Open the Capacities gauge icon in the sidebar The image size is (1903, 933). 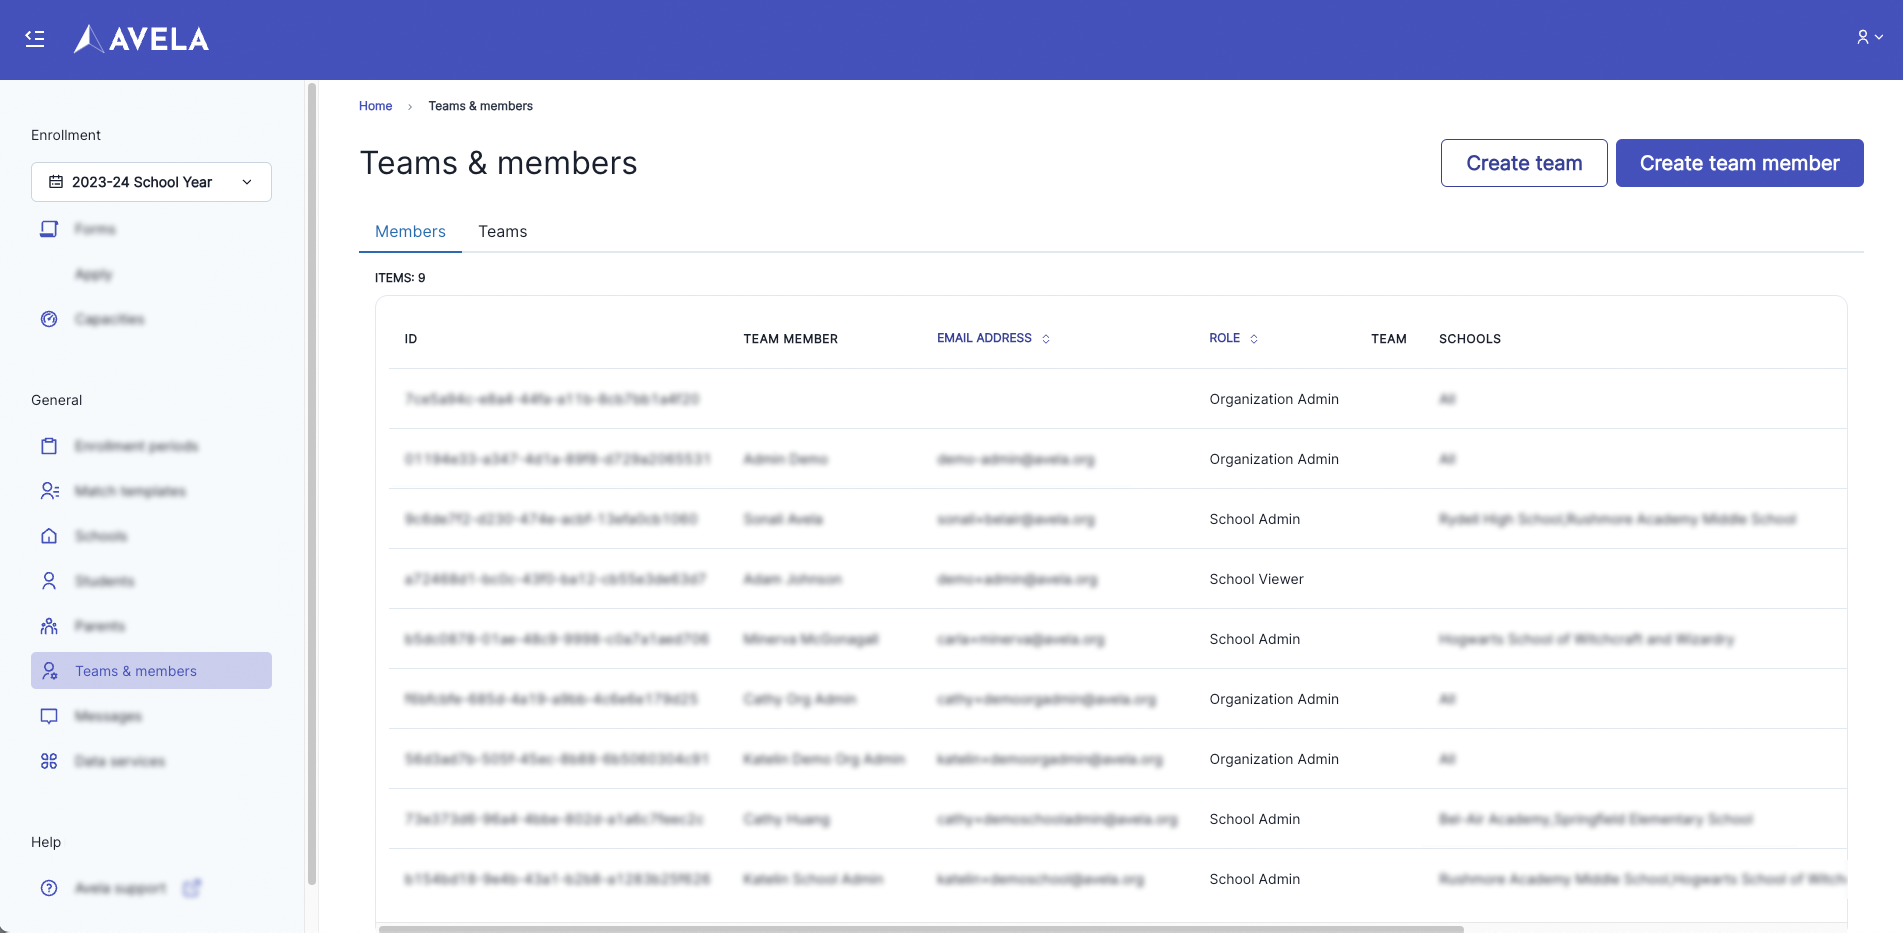click(49, 319)
